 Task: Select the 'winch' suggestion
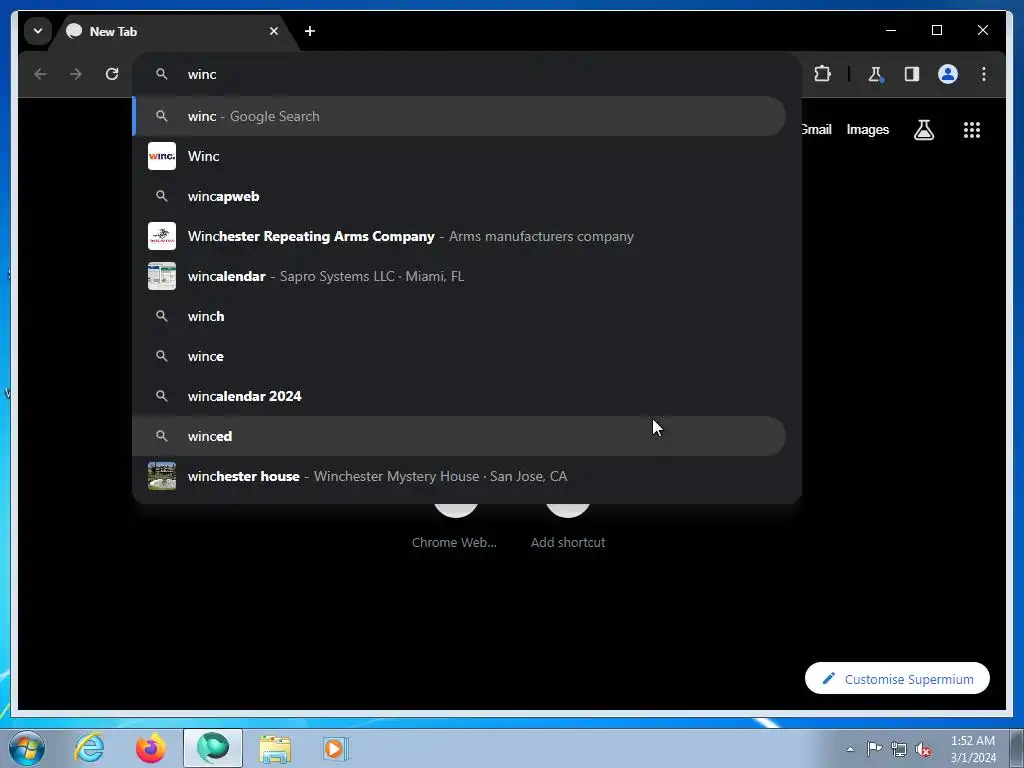(459, 316)
